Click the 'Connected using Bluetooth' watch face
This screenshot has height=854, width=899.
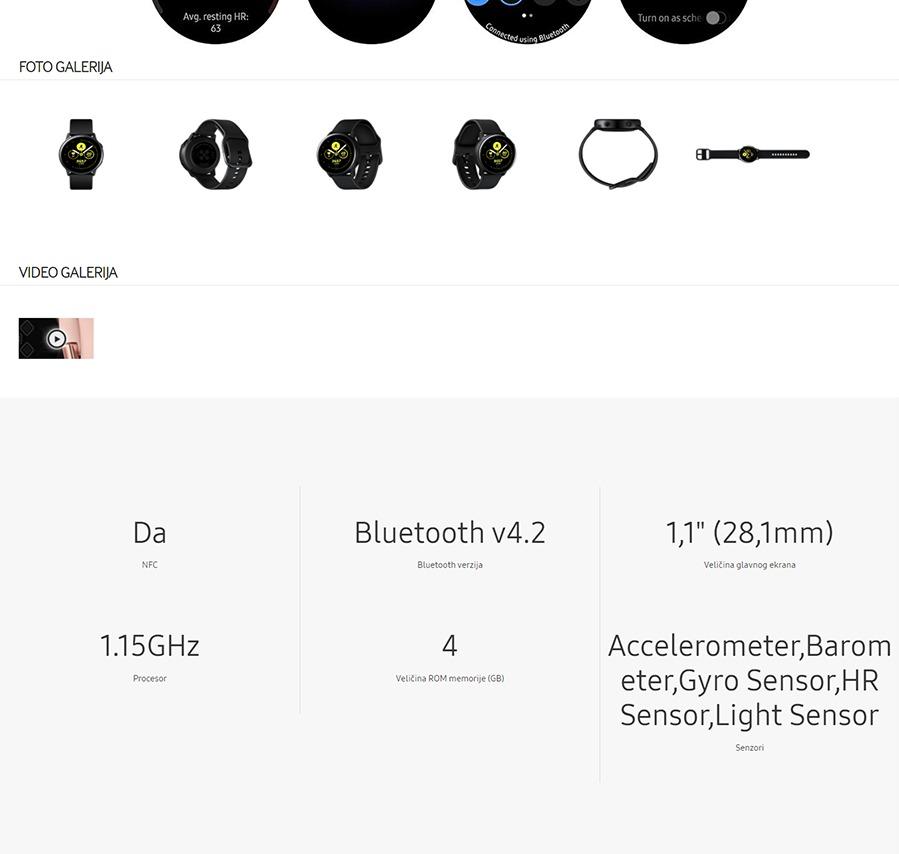click(x=527, y=22)
